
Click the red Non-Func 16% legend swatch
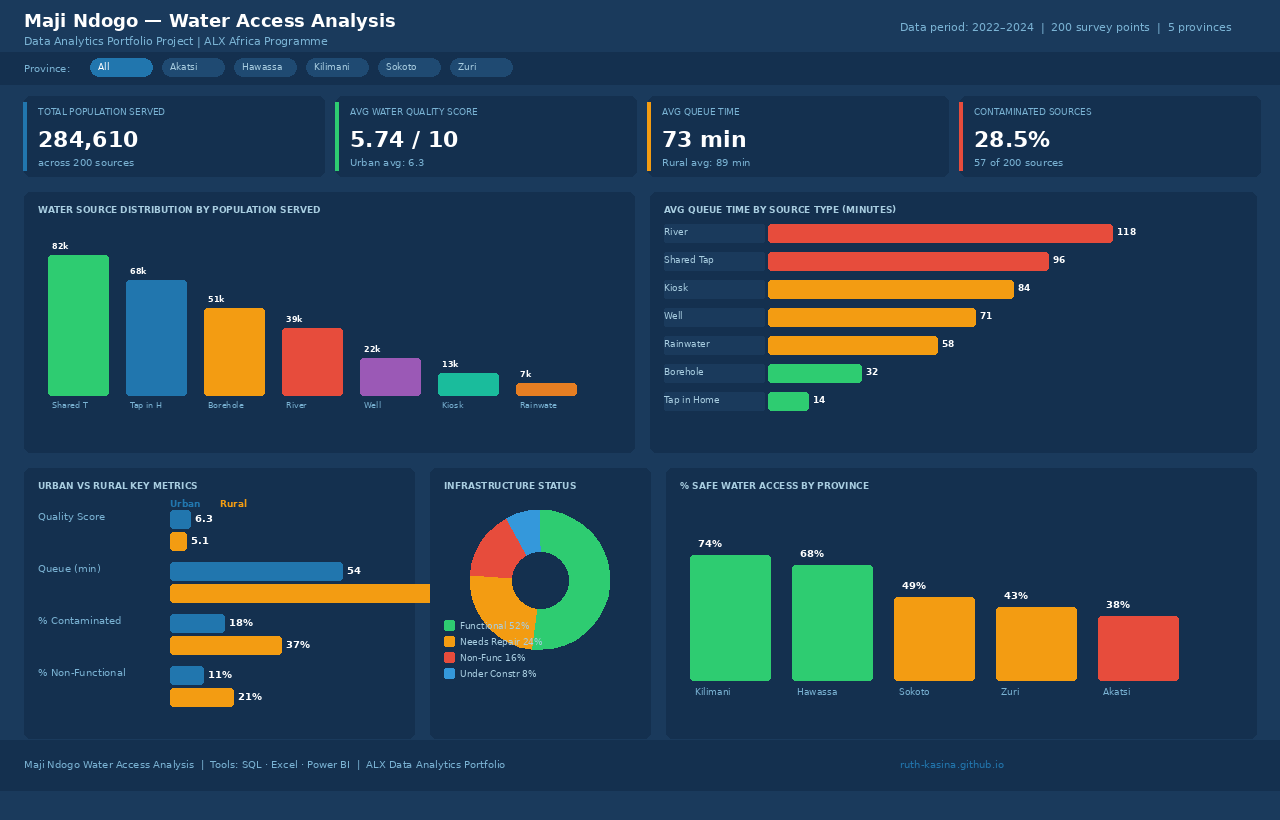click(x=449, y=657)
